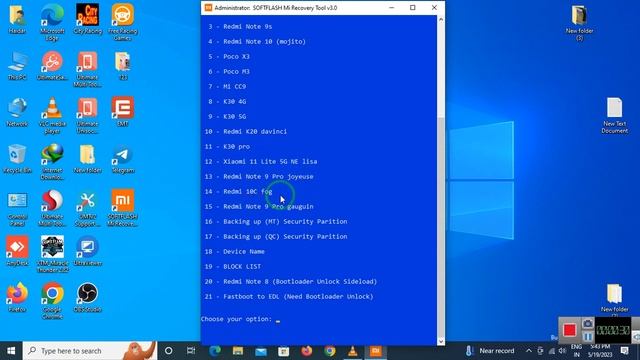Click the recording timer display
This screenshot has width=640, height=360.
(613, 330)
